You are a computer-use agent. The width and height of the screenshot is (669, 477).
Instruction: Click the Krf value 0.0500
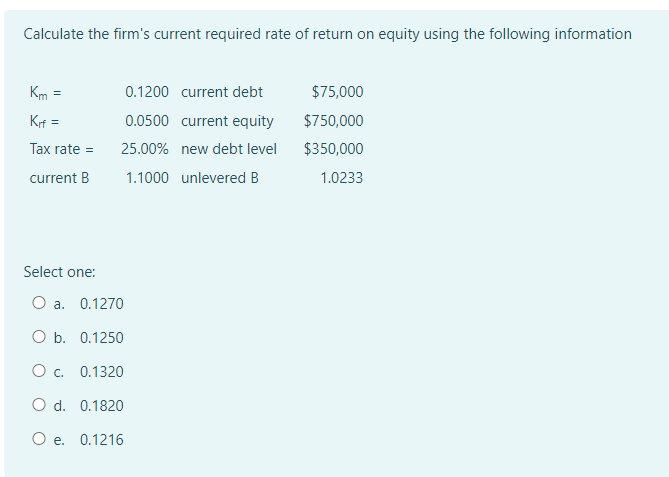(147, 121)
